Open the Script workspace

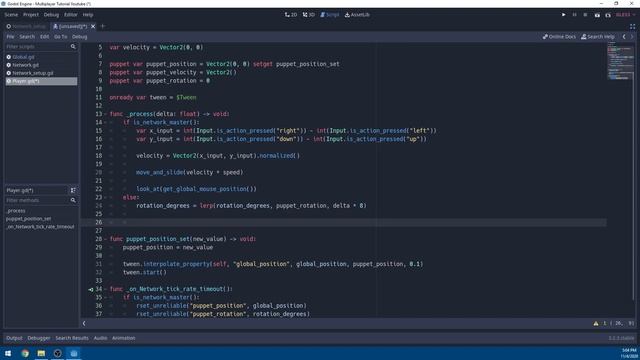pyautogui.click(x=329, y=15)
